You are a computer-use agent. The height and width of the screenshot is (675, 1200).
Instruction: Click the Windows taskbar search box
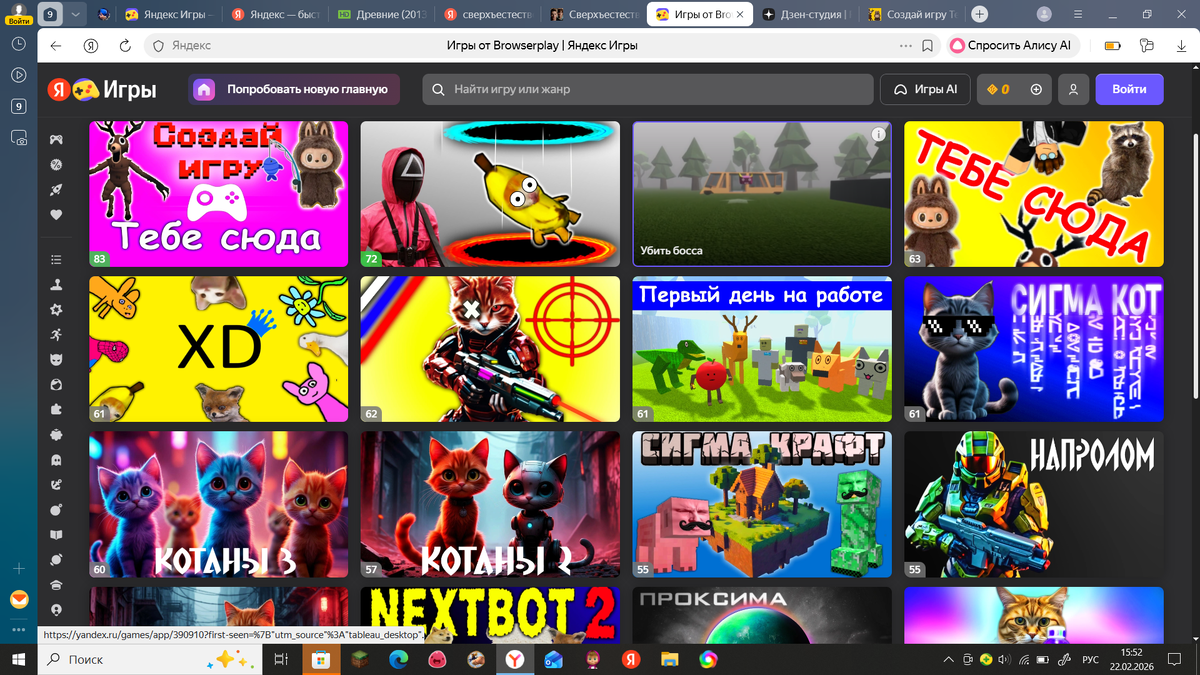150,660
